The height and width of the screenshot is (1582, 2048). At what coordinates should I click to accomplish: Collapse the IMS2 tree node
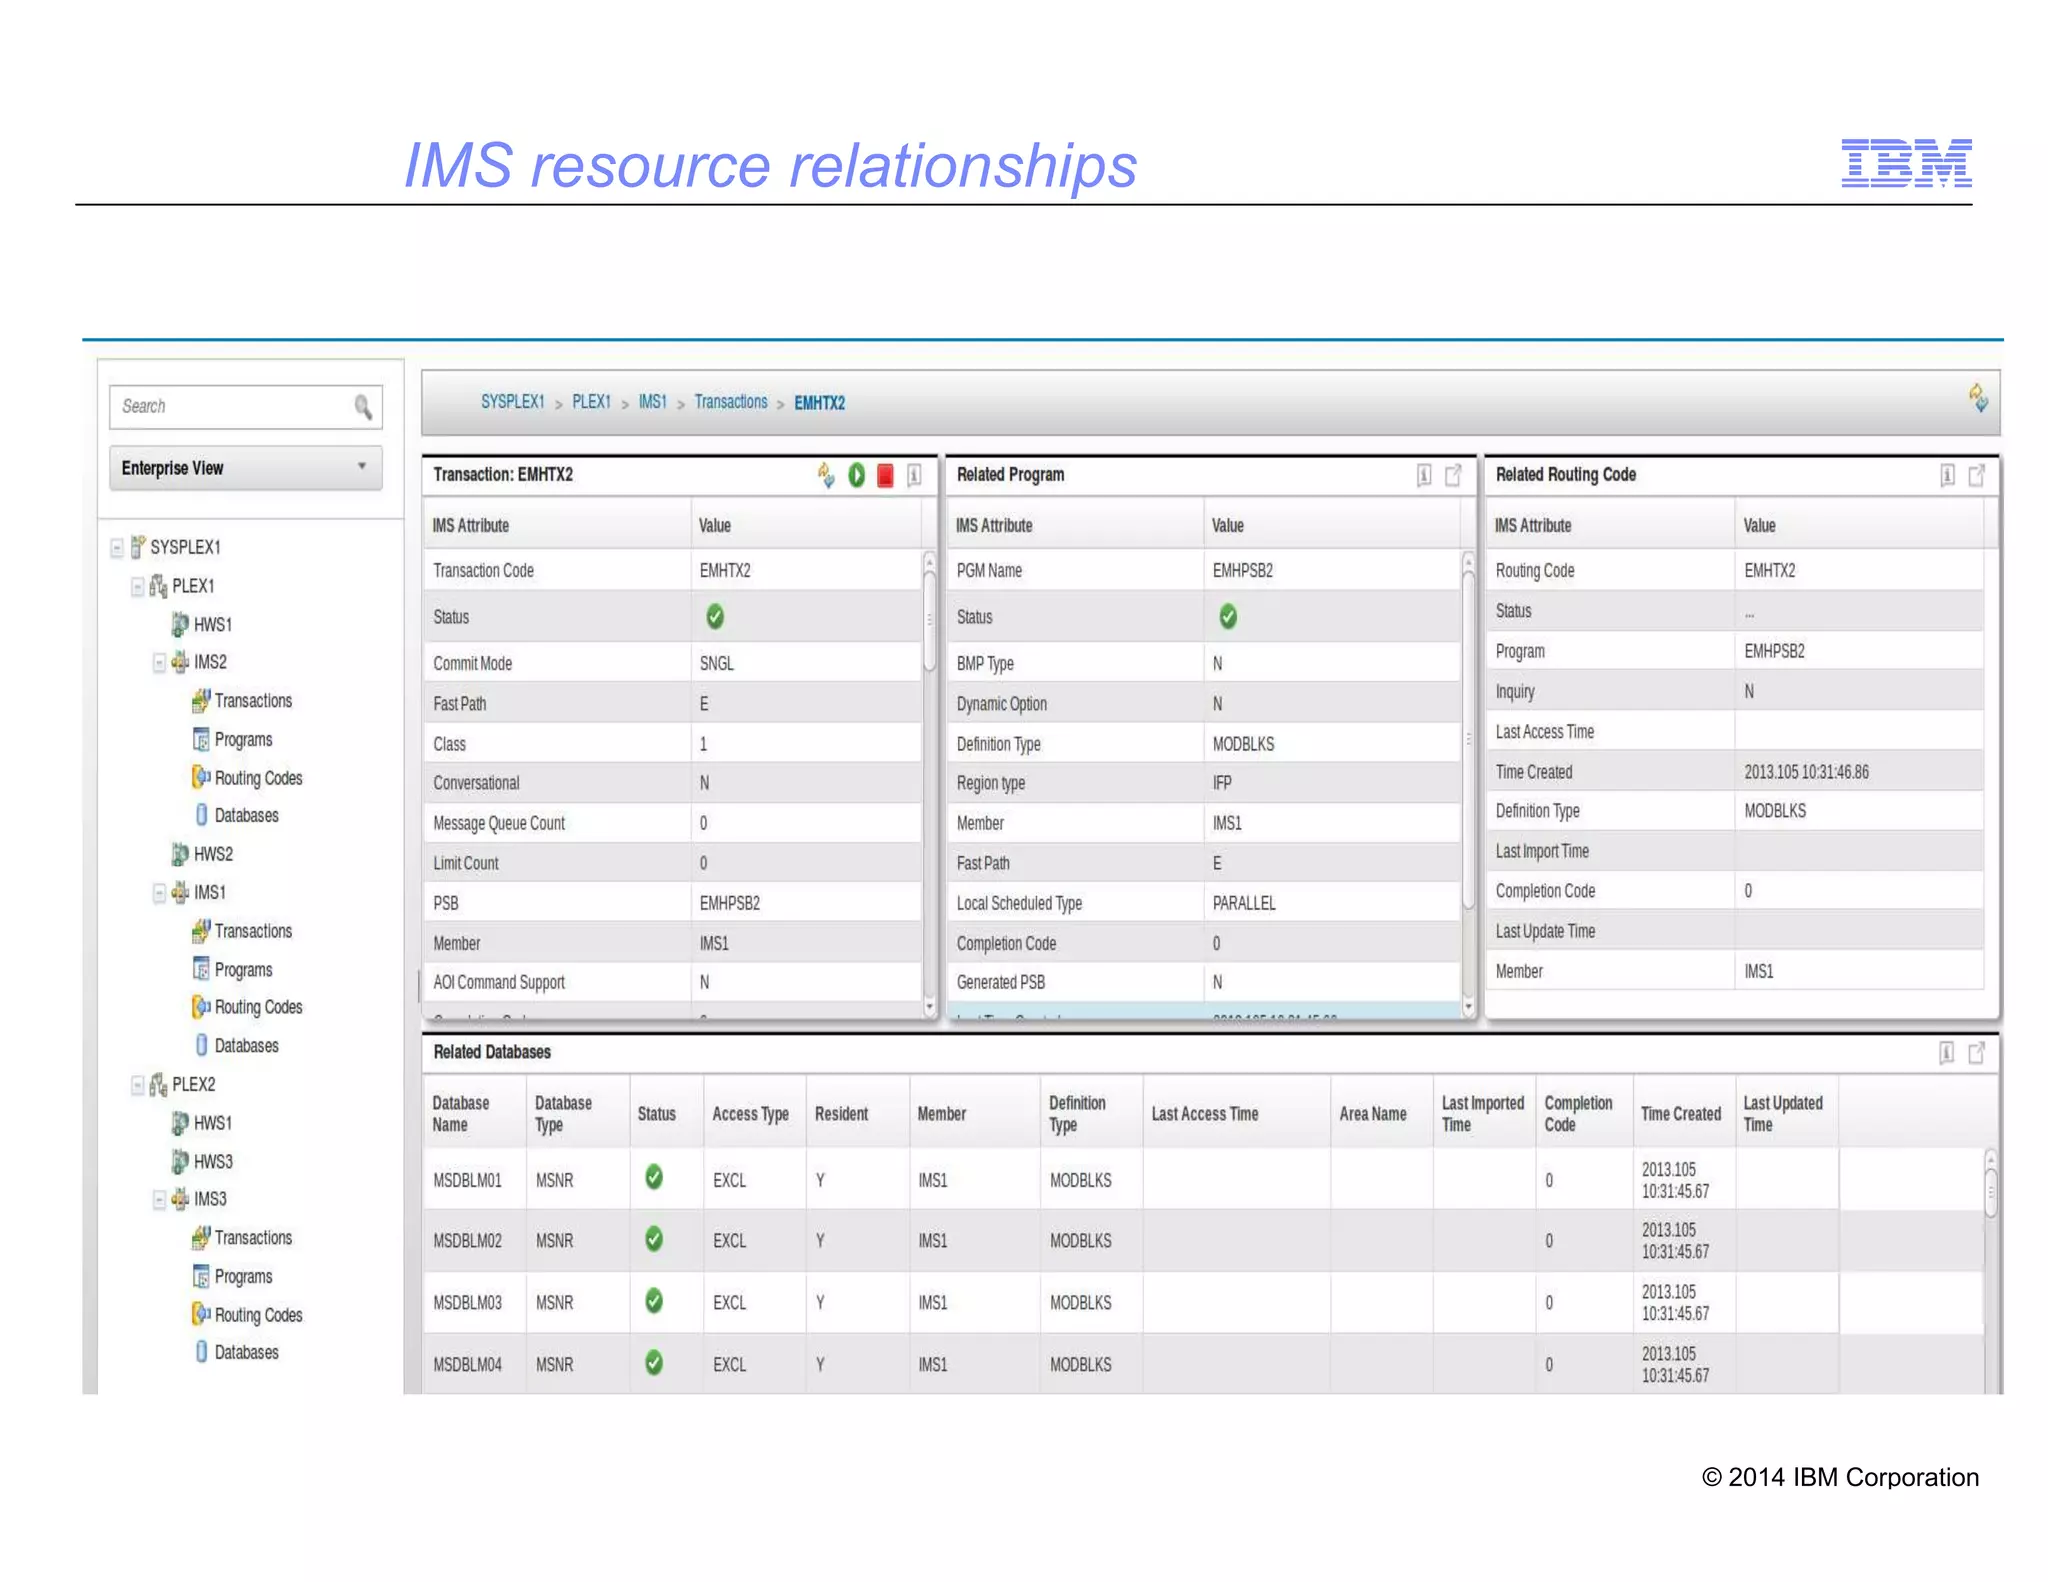(x=159, y=662)
